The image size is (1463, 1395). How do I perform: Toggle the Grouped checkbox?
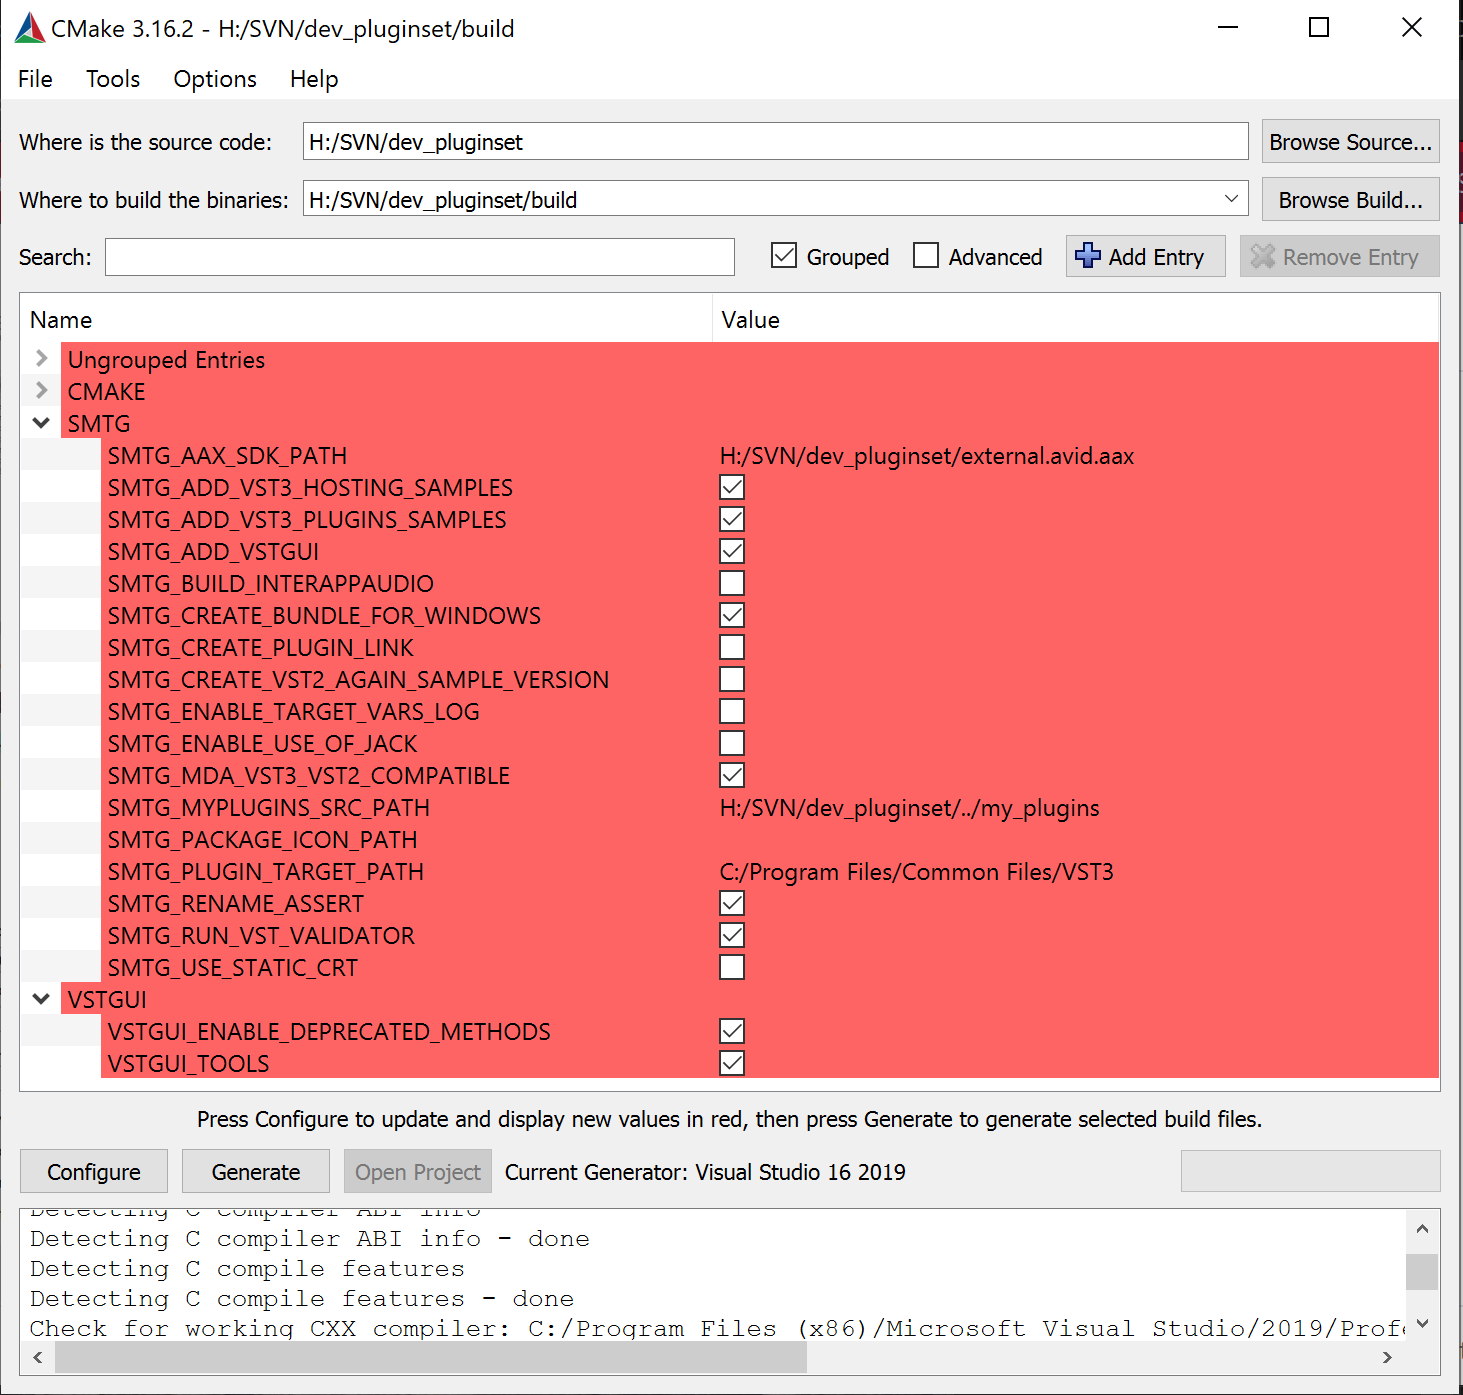click(x=784, y=256)
